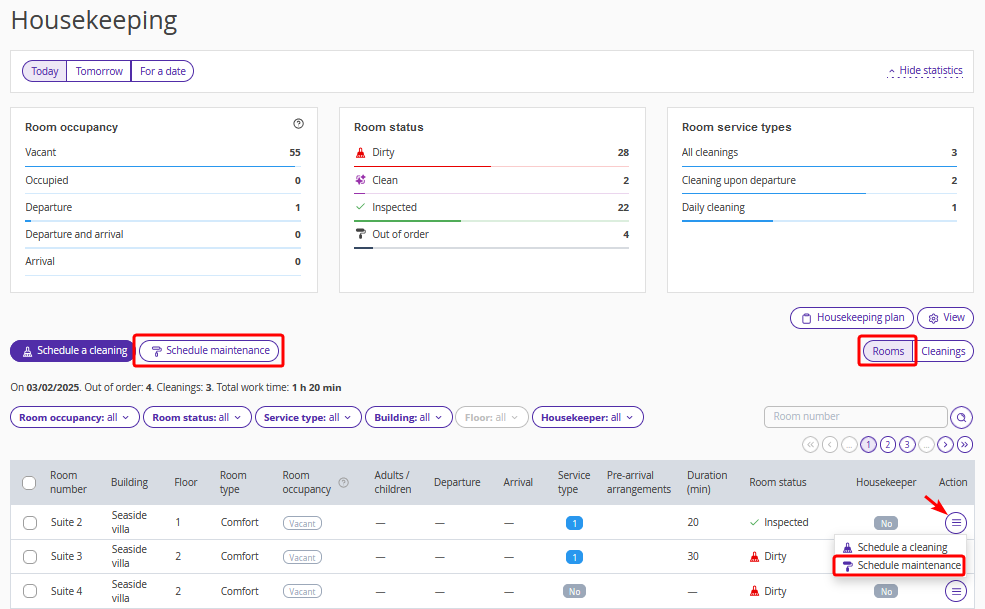Go to the next page arrow

(945, 444)
